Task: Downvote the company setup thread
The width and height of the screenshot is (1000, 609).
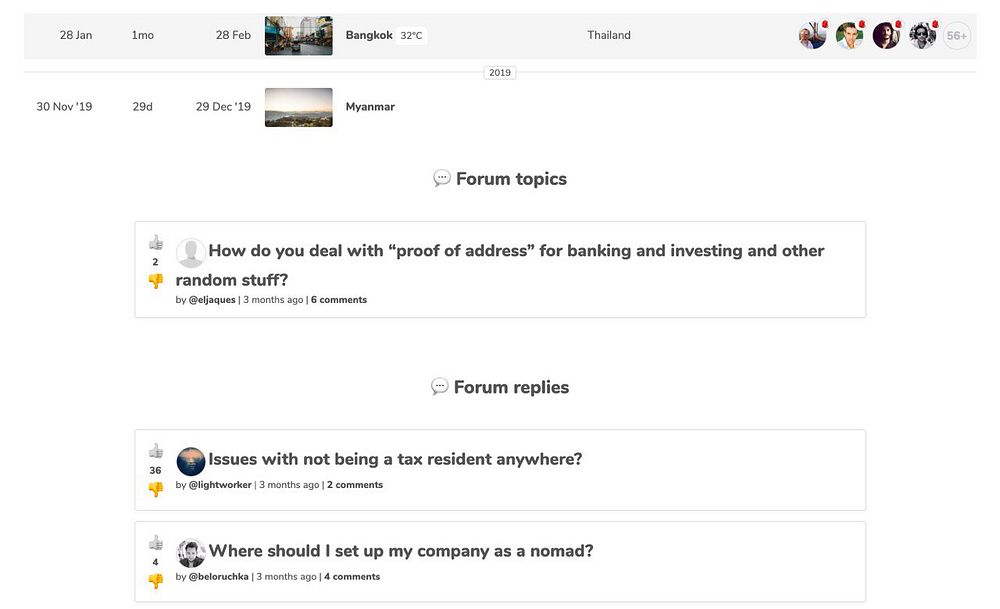Action: click(x=155, y=581)
